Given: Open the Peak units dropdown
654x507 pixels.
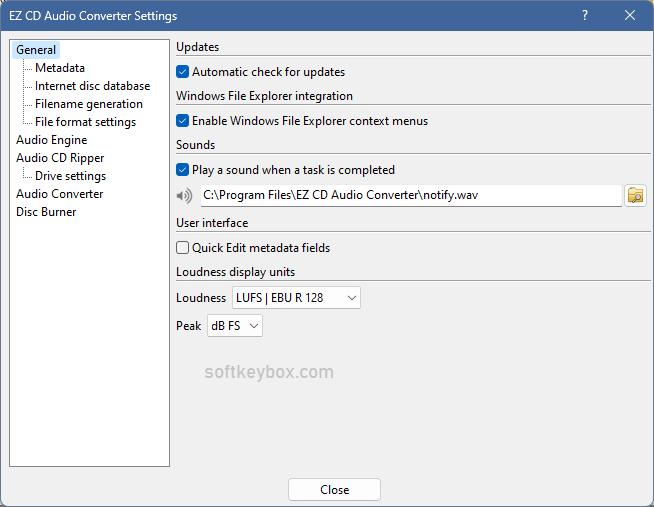Looking at the screenshot, I should pyautogui.click(x=235, y=326).
